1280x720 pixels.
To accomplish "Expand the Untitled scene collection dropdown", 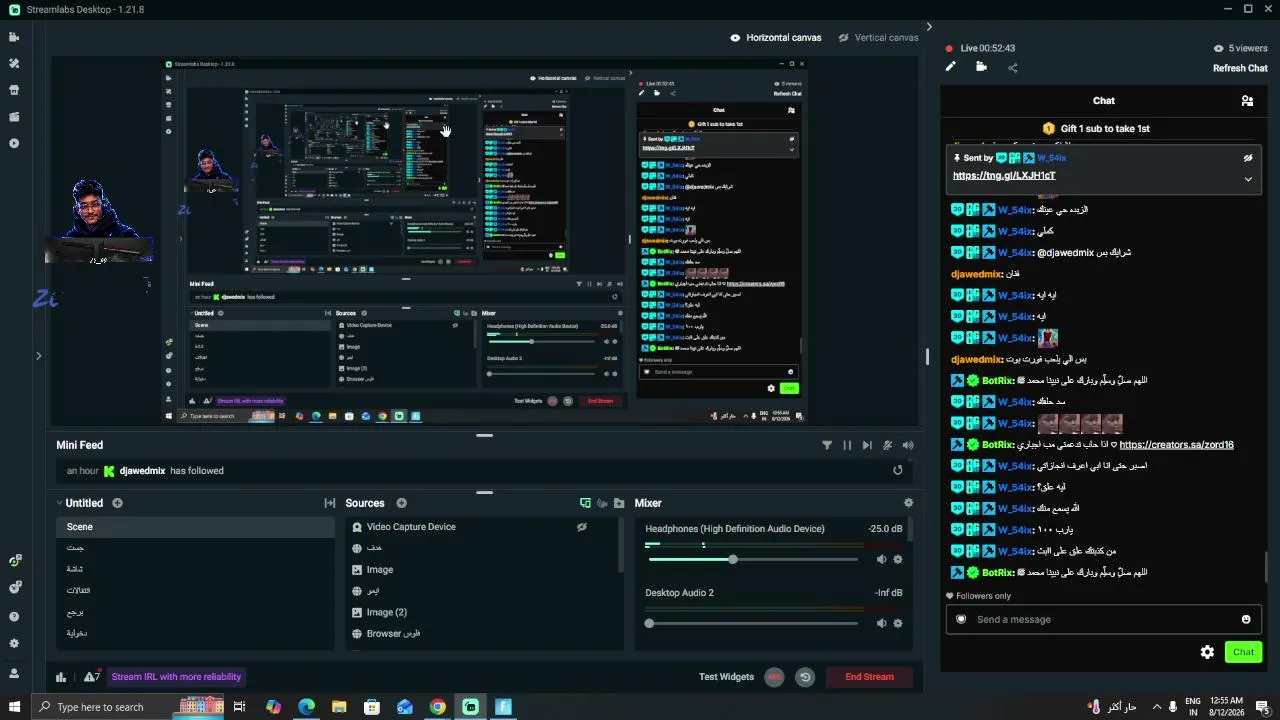I will tap(60, 503).
